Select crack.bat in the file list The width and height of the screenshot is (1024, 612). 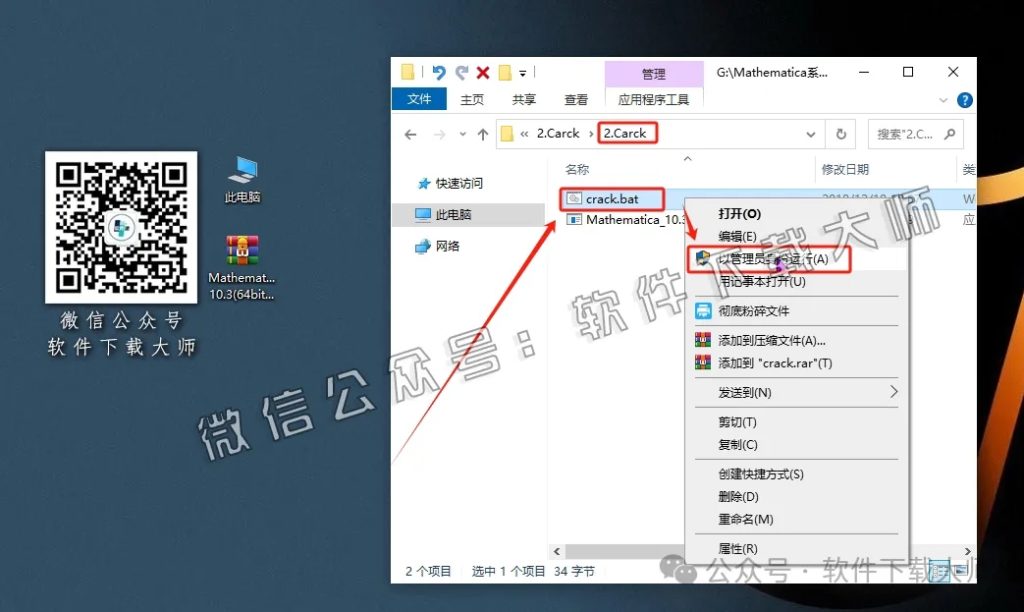point(611,198)
